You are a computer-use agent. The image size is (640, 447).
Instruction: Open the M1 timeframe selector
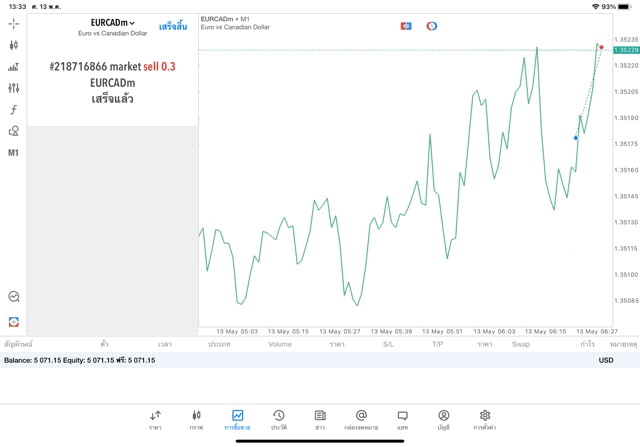coord(13,153)
